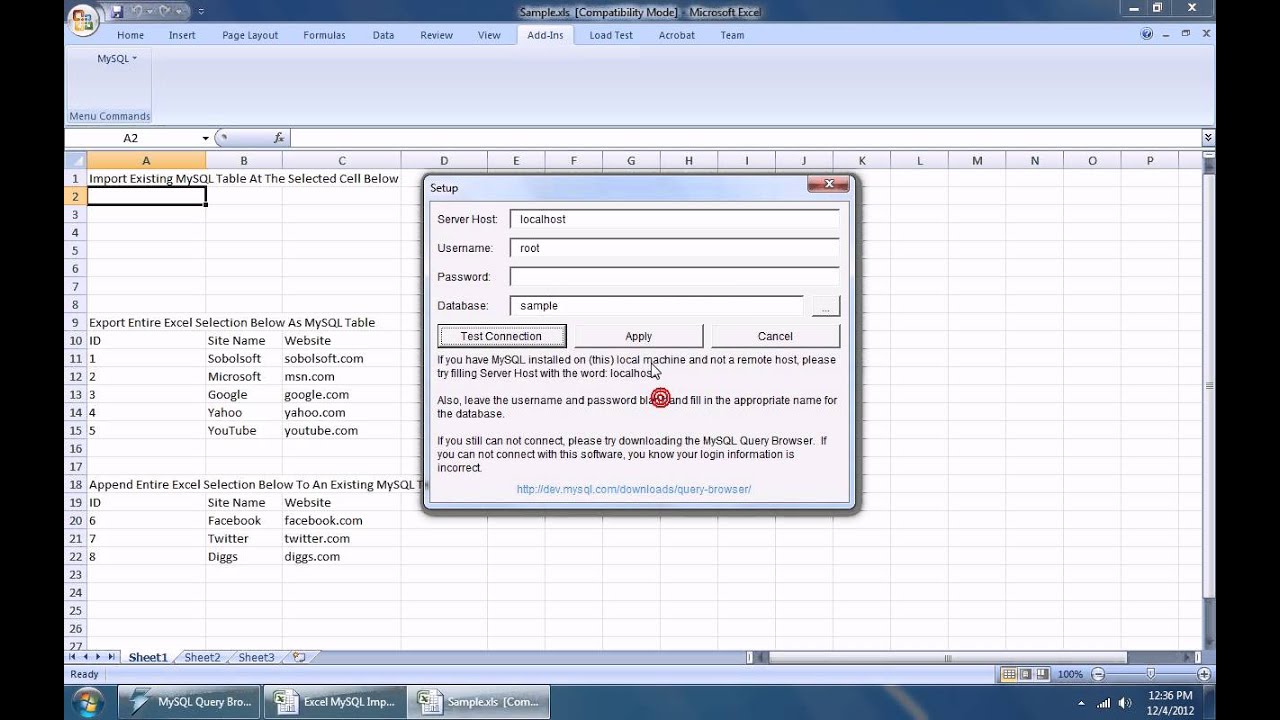The image size is (1280, 720).
Task: Close the Setup dialog
Action: click(x=828, y=184)
